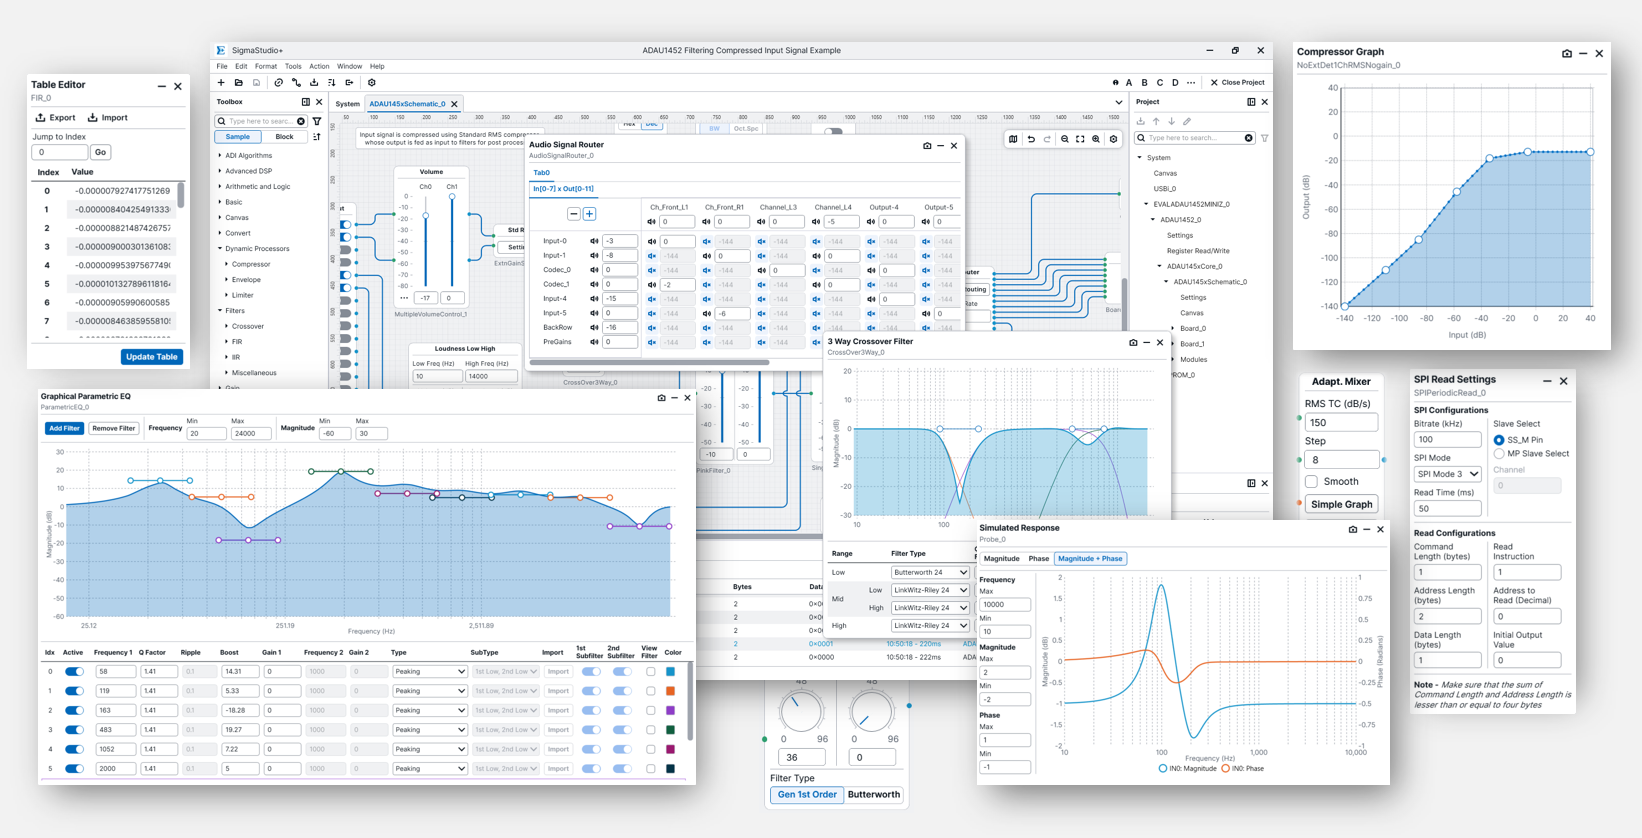Dock the Toolbox panel using layout icon
The width and height of the screenshot is (1642, 838).
point(305,102)
